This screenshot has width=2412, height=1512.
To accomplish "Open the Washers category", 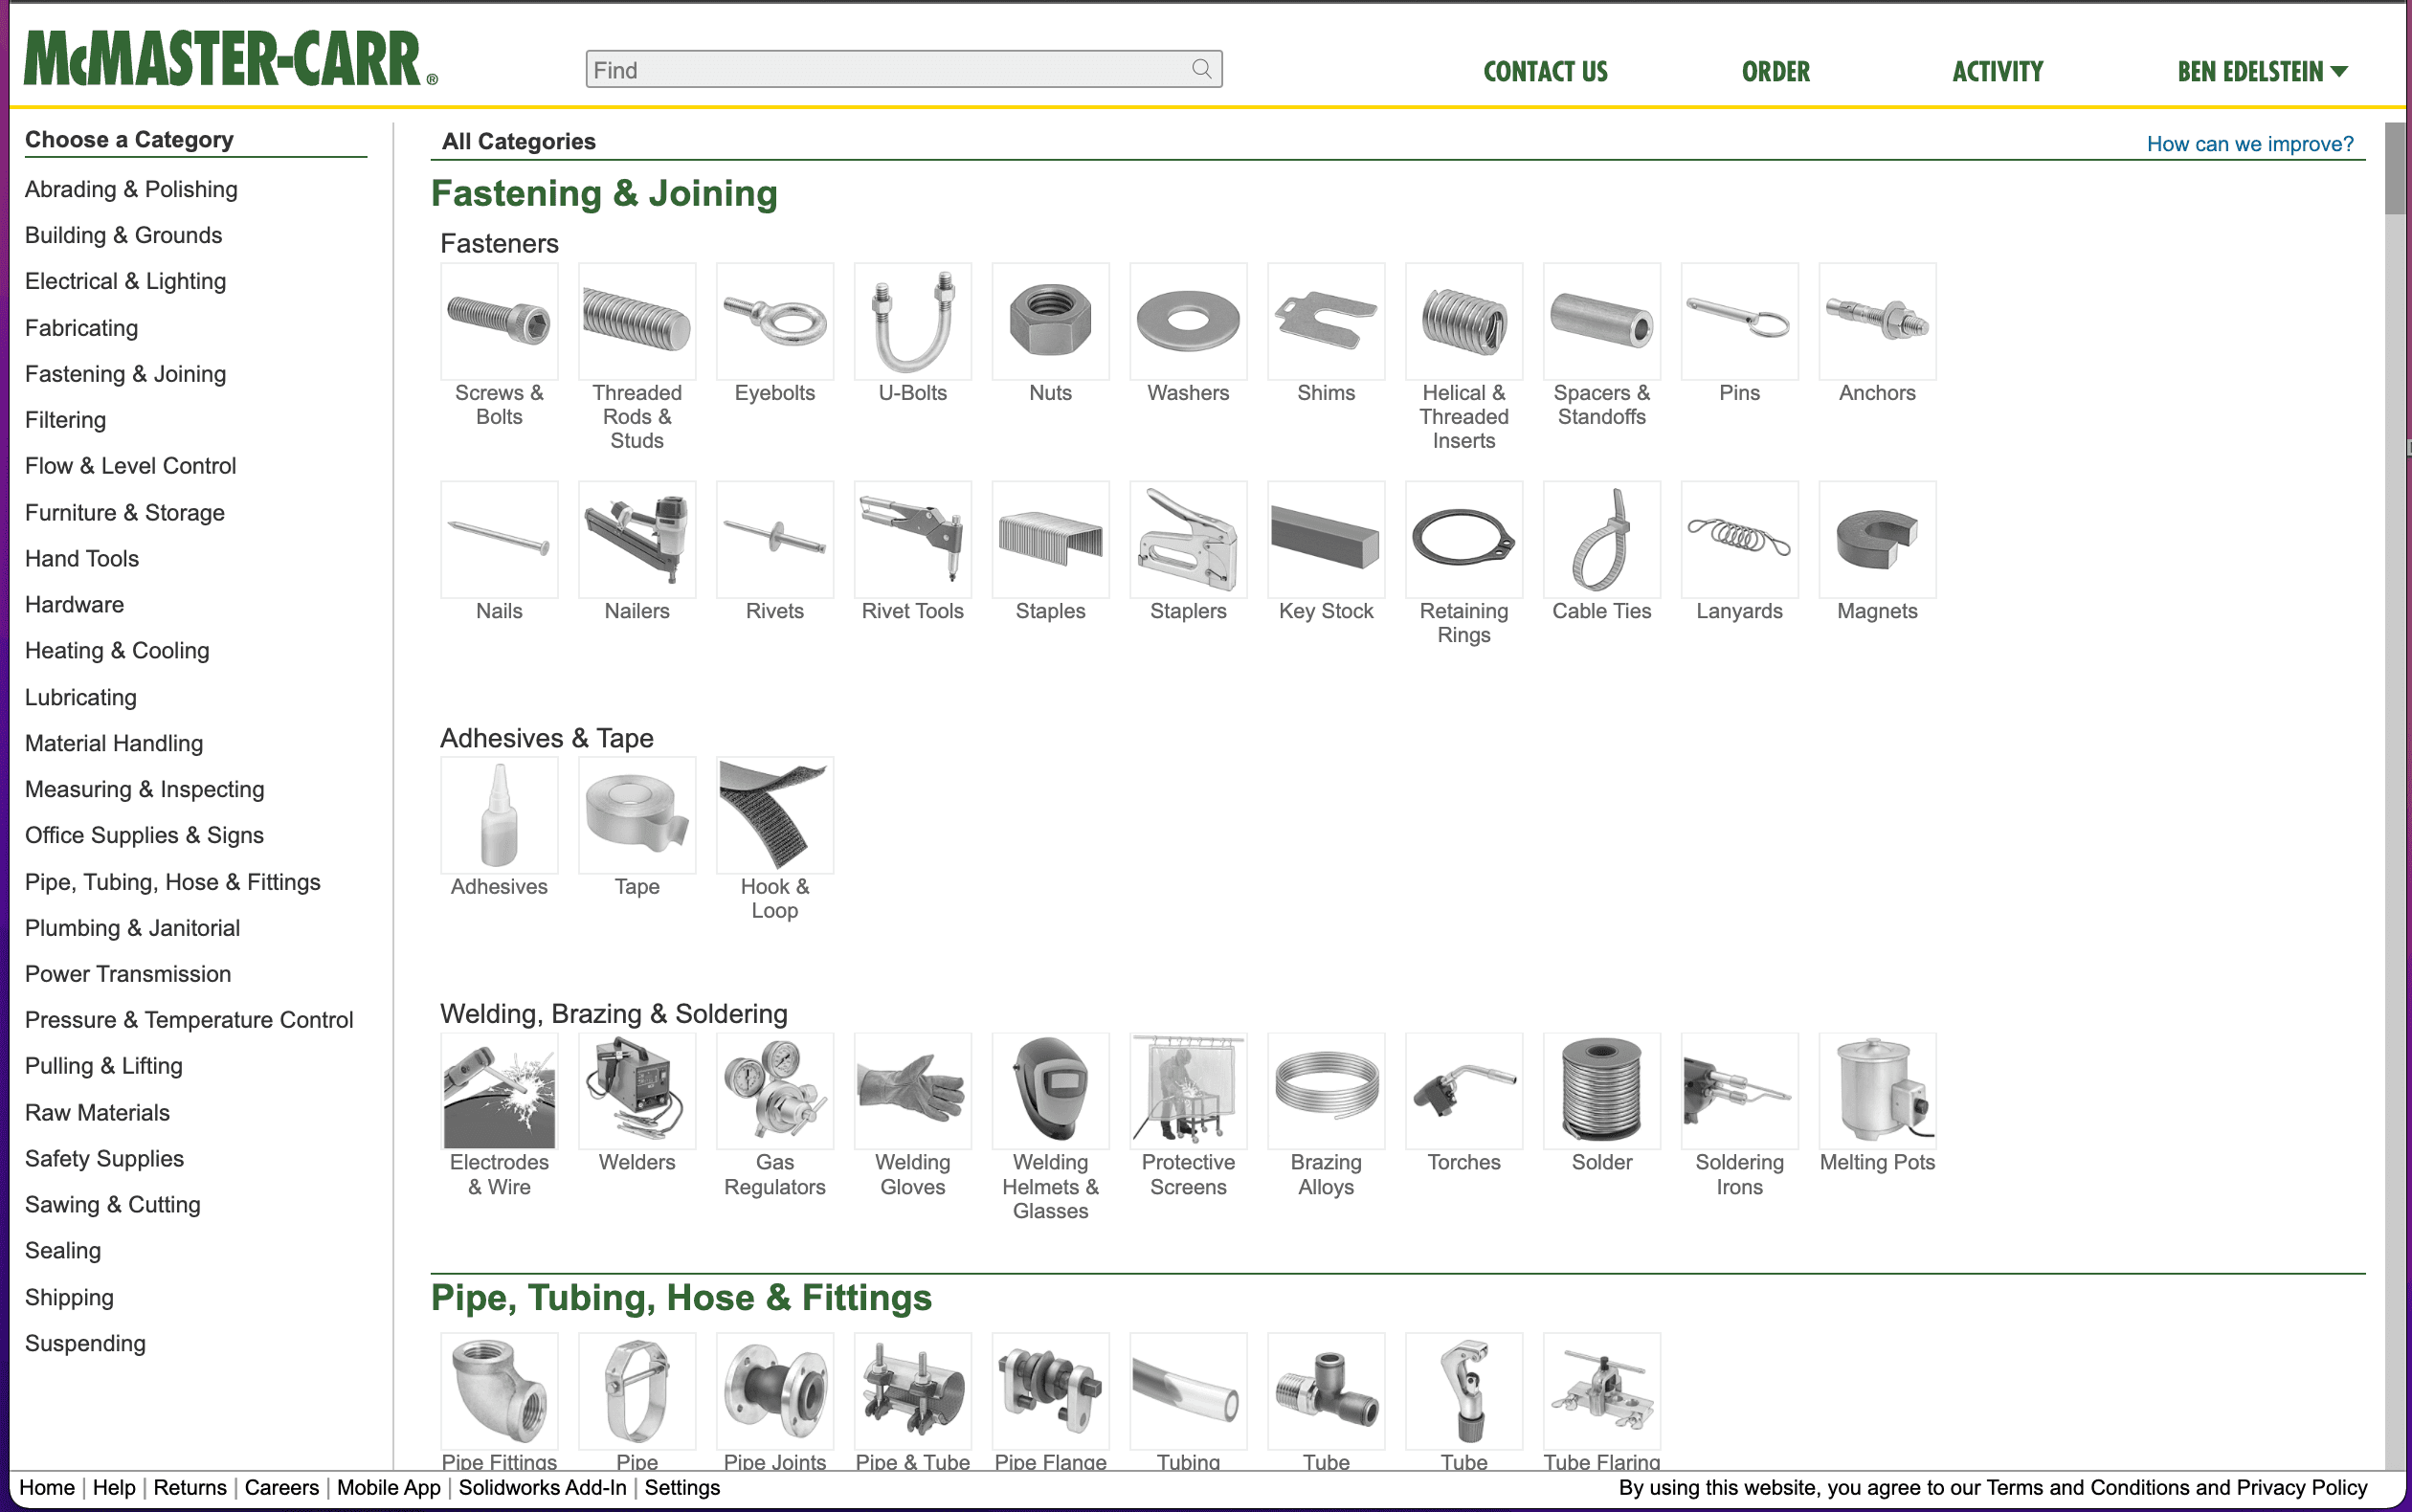I will [1188, 320].
